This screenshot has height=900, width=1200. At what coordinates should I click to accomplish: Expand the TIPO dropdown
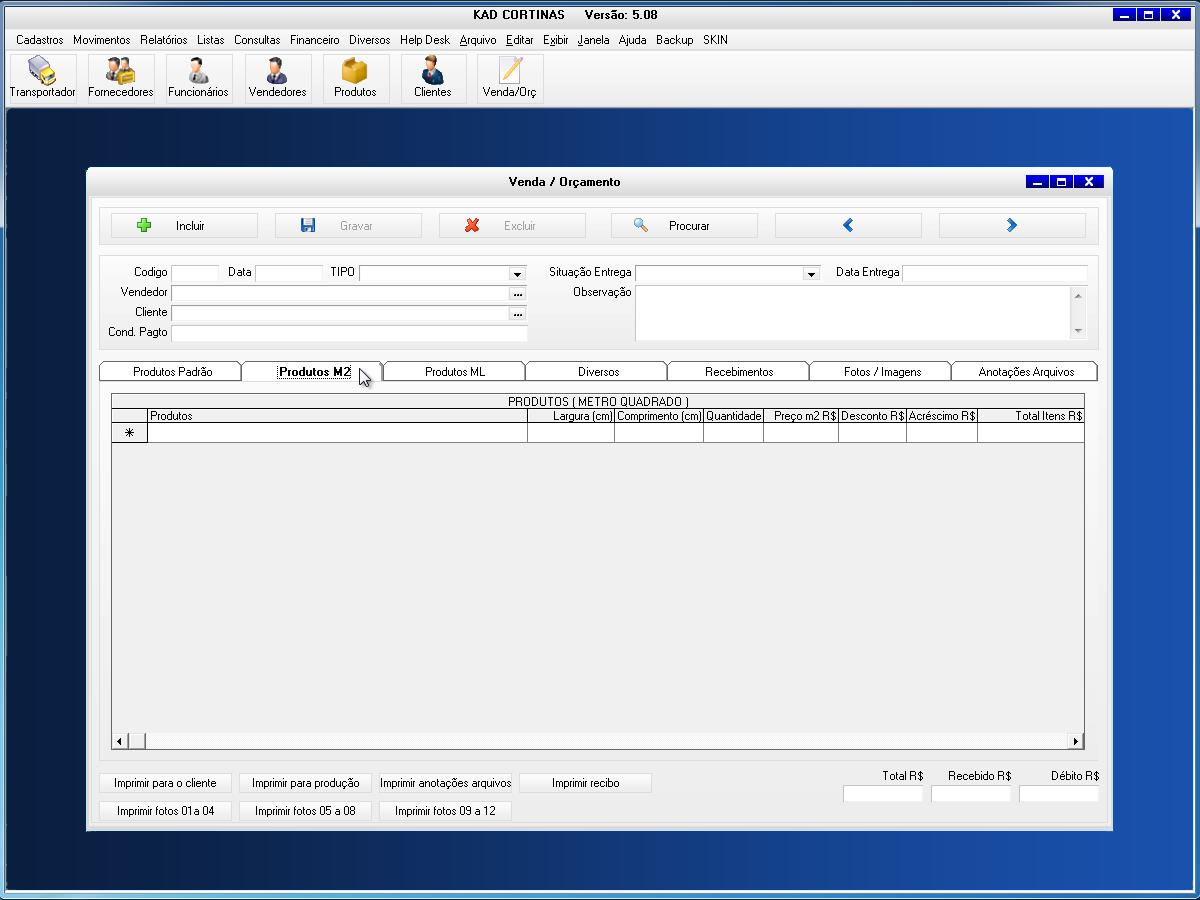tap(517, 273)
